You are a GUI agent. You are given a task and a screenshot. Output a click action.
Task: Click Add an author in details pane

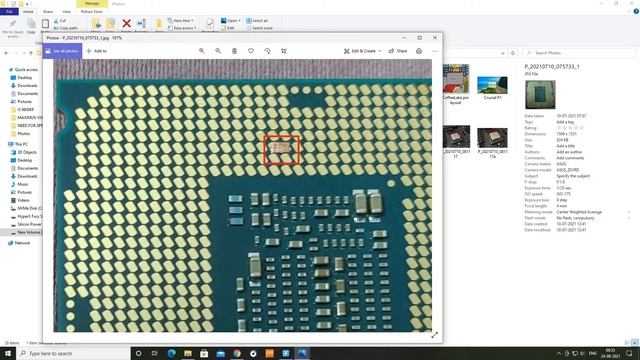tap(569, 152)
